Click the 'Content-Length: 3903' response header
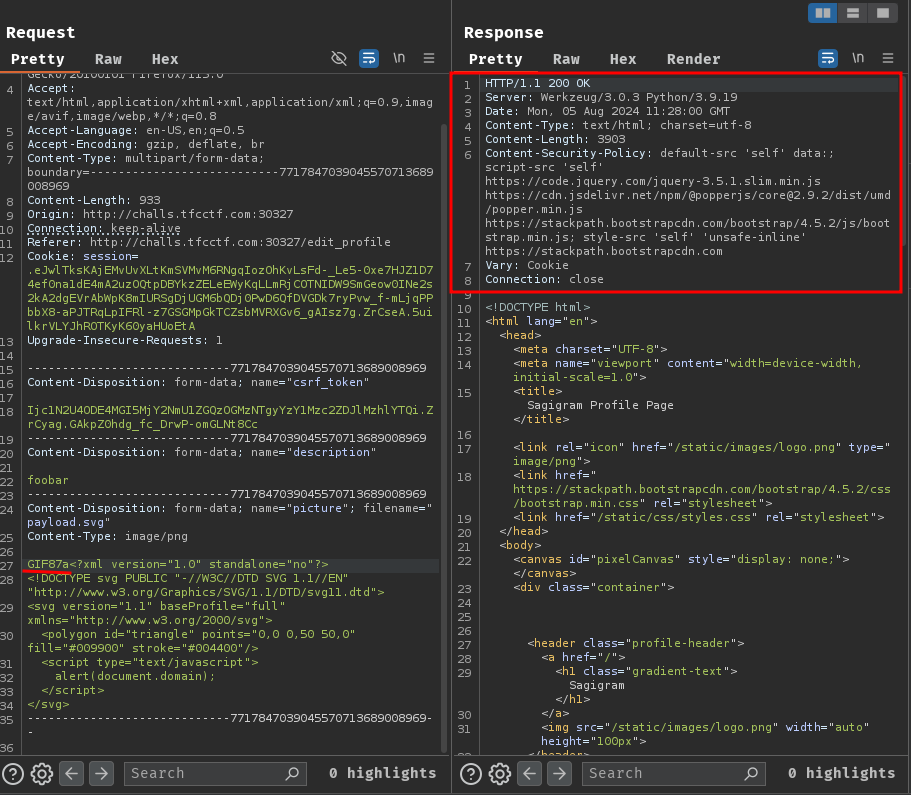Viewport: 911px width, 795px height. [x=555, y=139]
